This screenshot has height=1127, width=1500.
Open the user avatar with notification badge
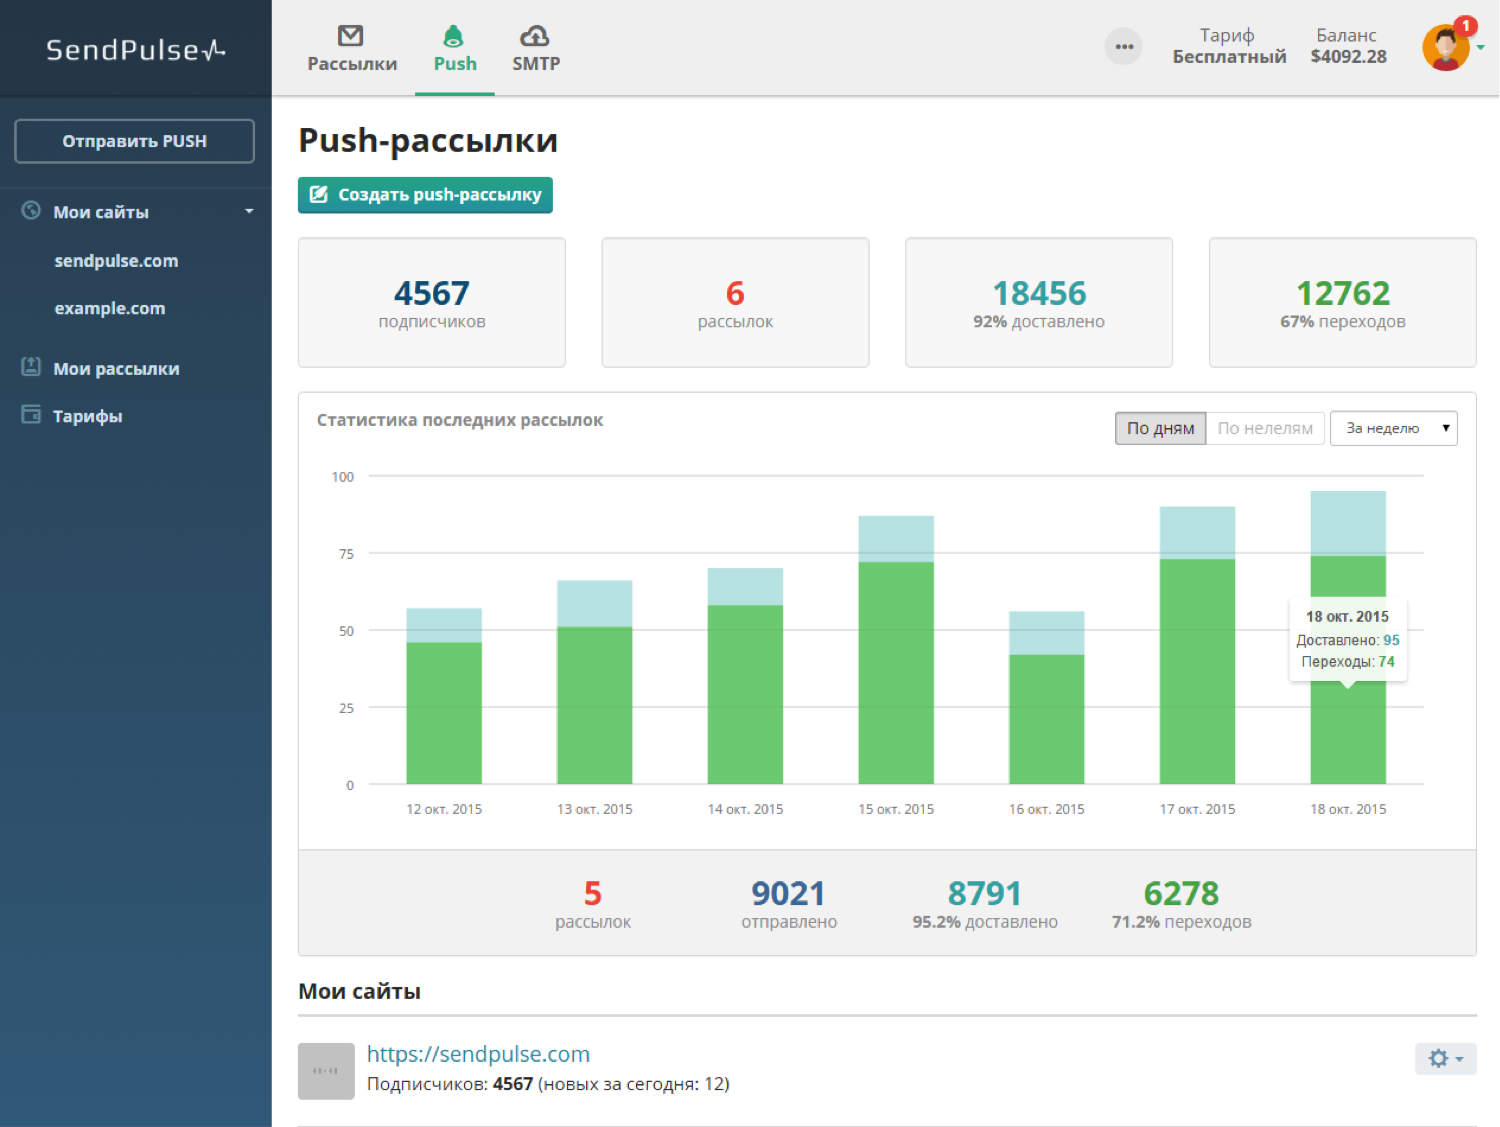(1446, 48)
